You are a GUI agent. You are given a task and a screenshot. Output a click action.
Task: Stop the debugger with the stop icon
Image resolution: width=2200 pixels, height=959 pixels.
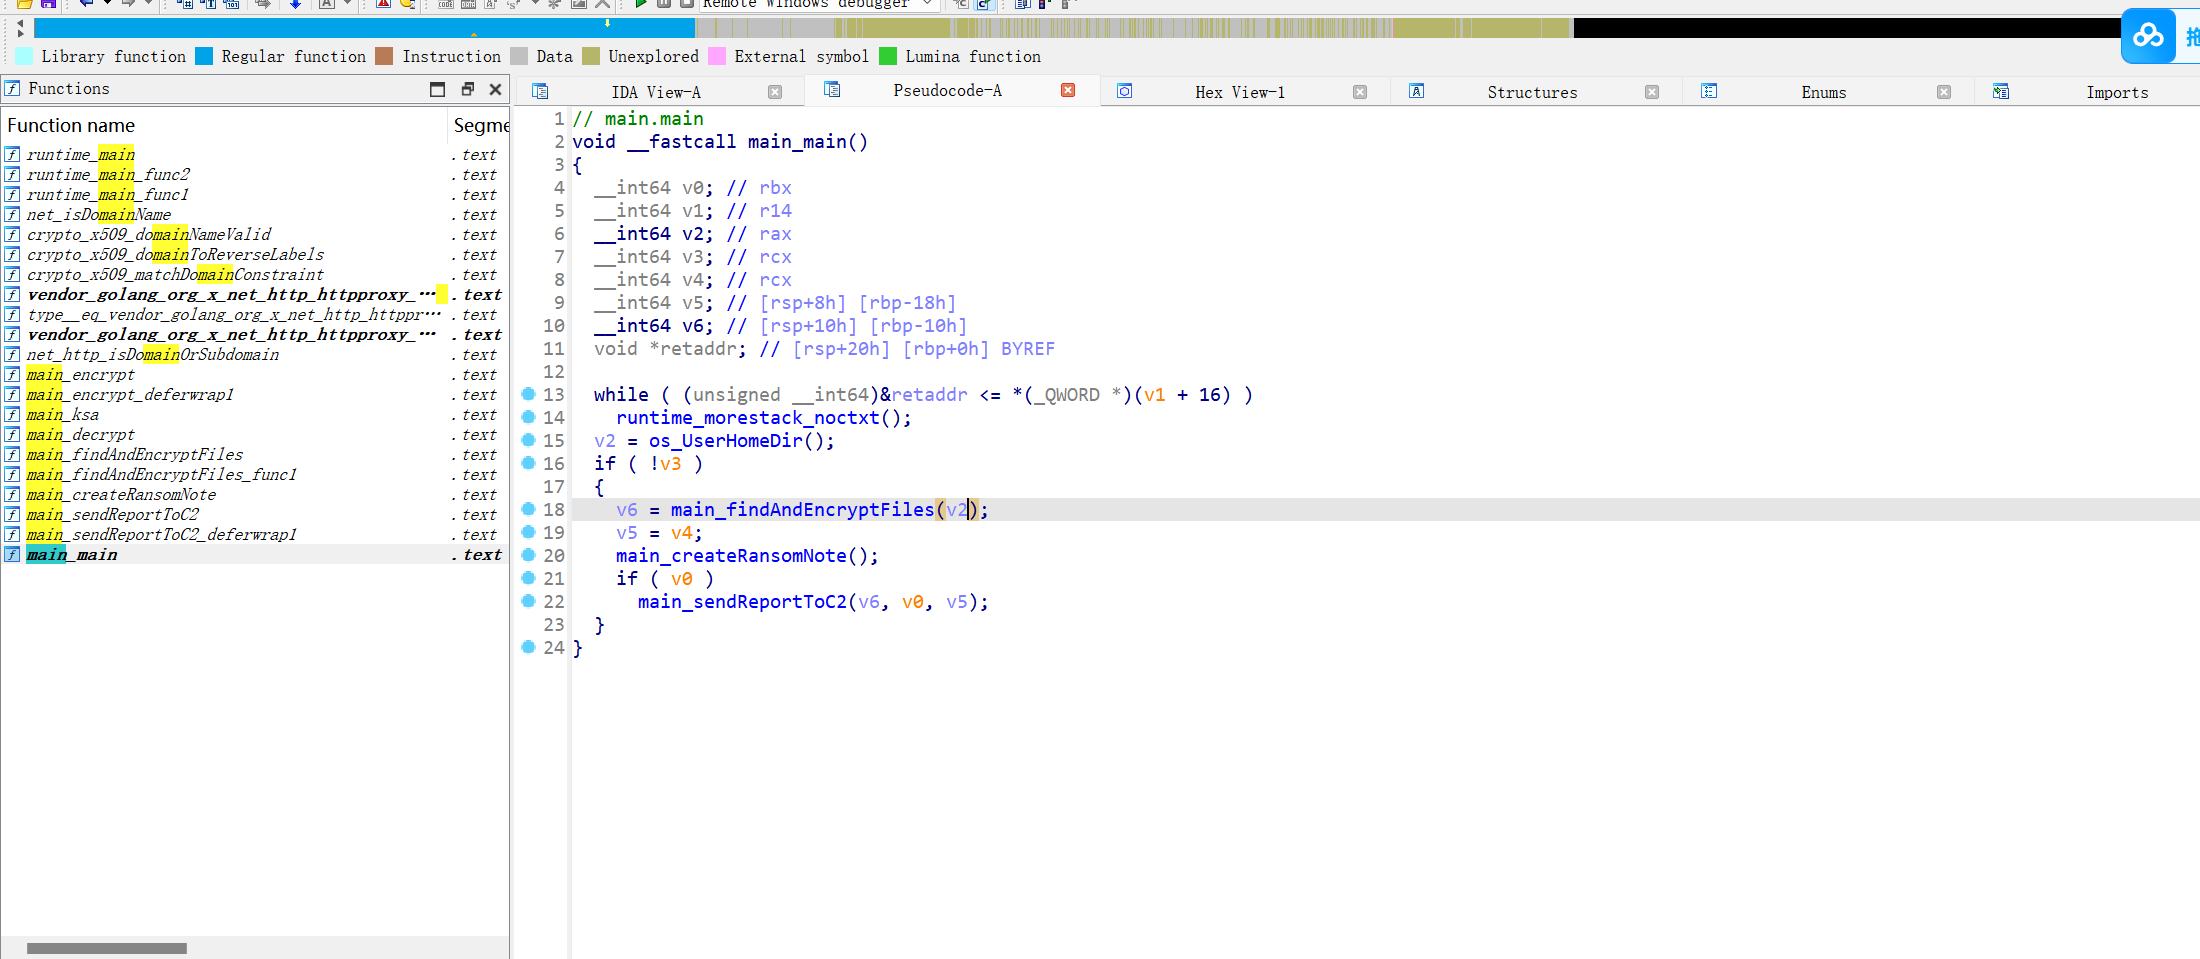point(688,5)
